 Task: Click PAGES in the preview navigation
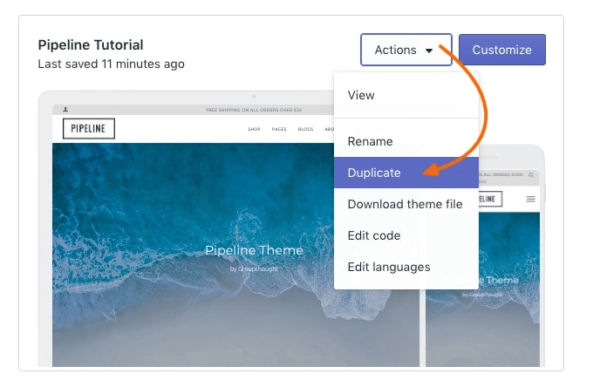279,129
